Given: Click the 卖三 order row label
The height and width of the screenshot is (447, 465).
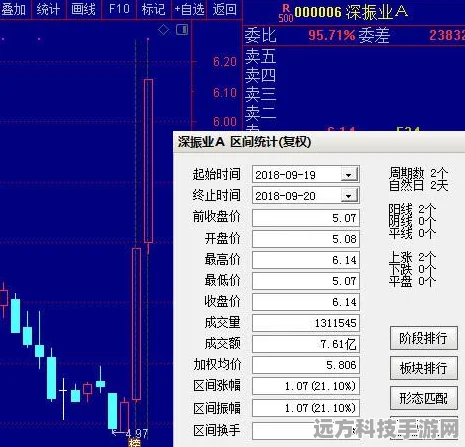Looking at the screenshot, I should tap(260, 94).
